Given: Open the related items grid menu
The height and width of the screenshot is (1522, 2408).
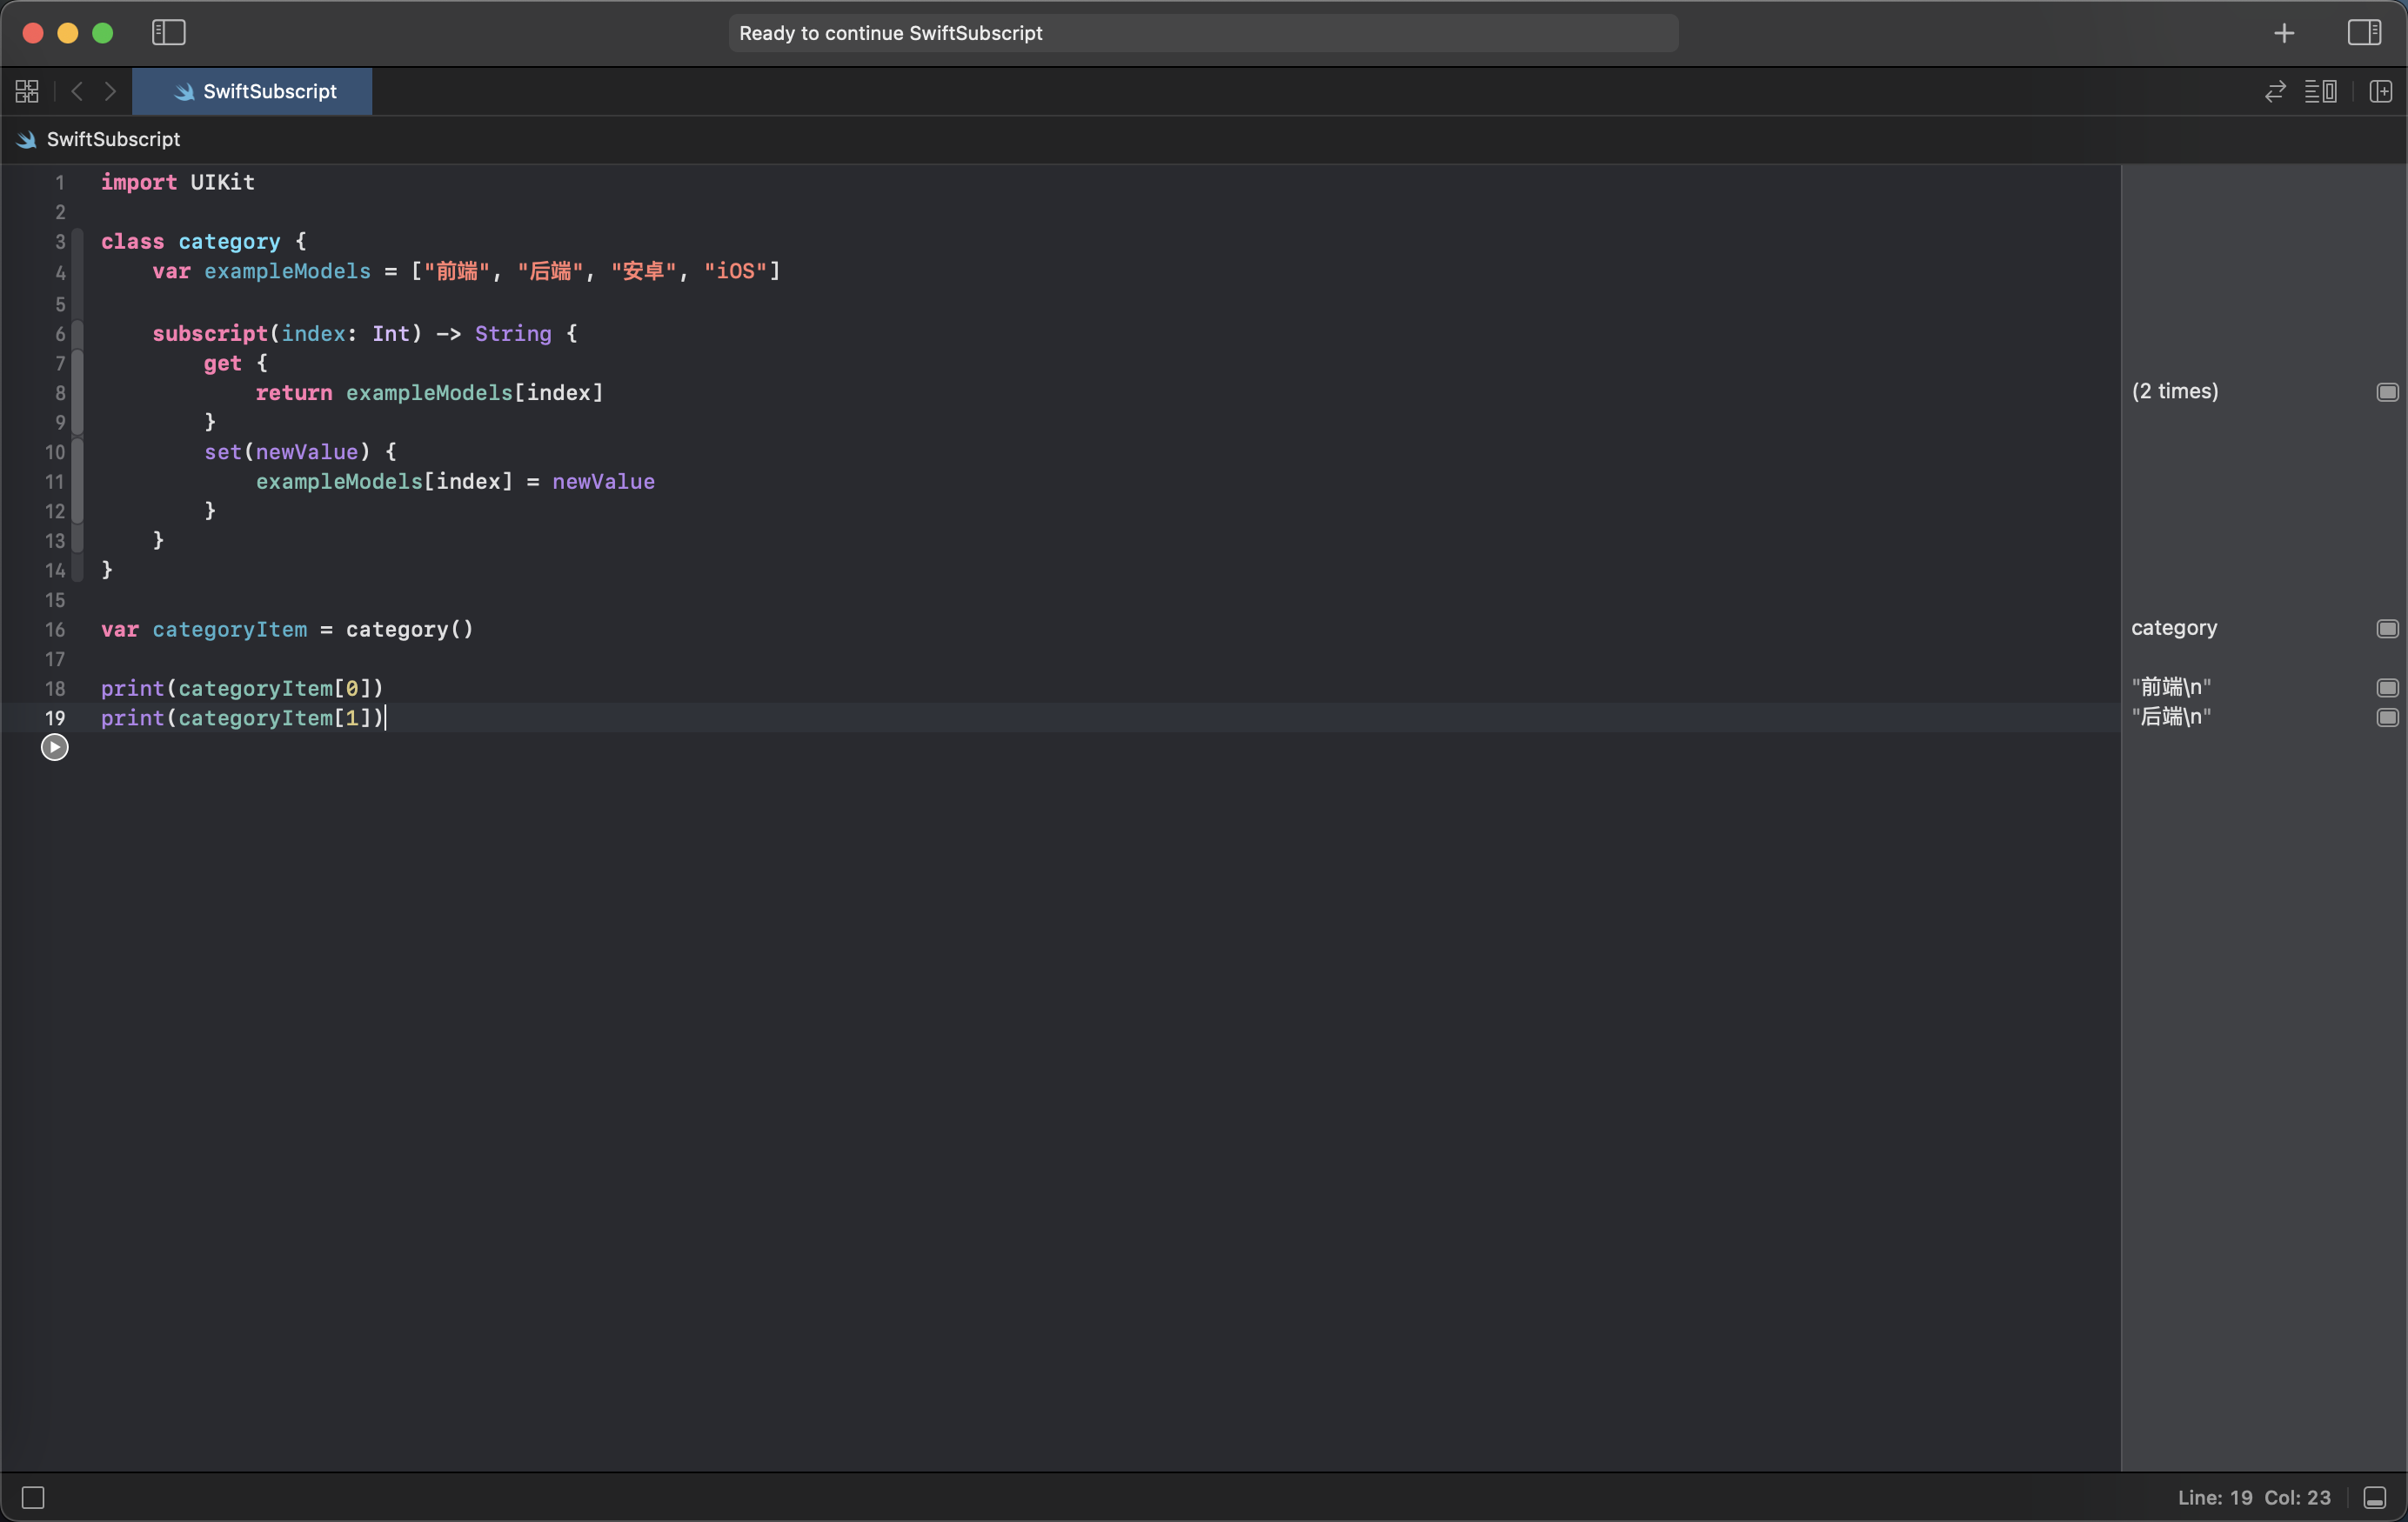Looking at the screenshot, I should [27, 91].
